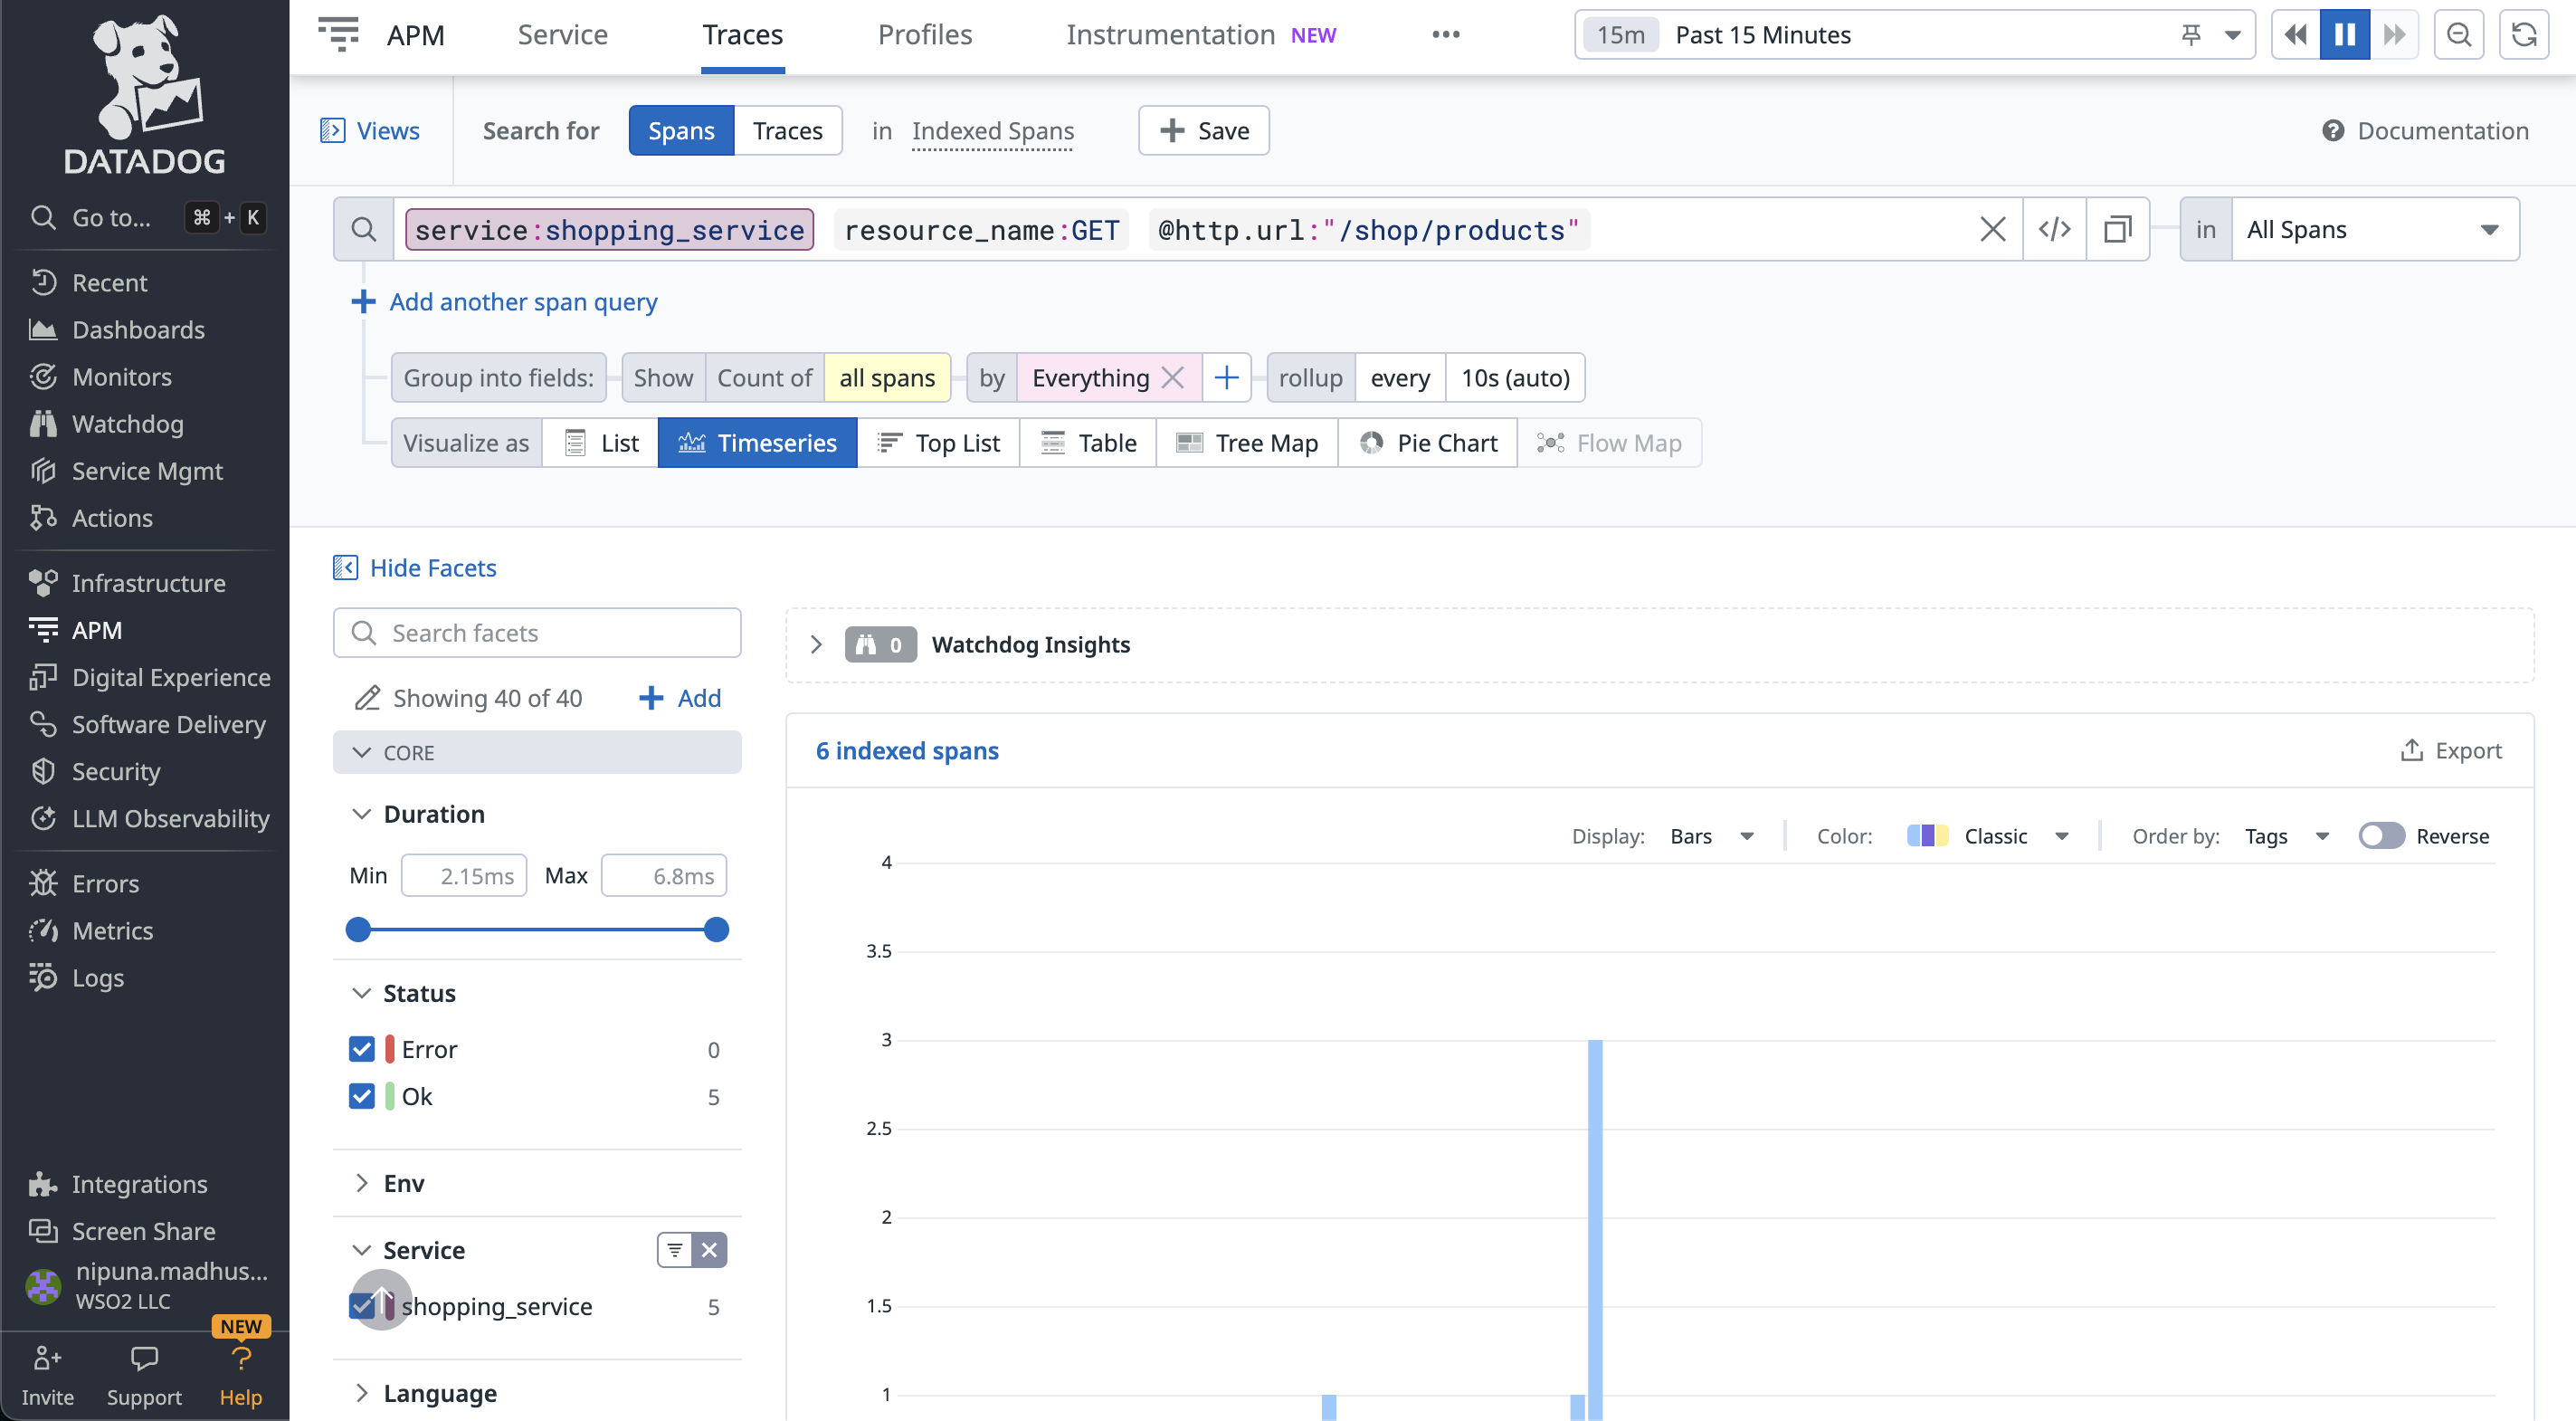Open Metrics in sidebar
Viewport: 2576px width, 1421px height.
[91, 930]
